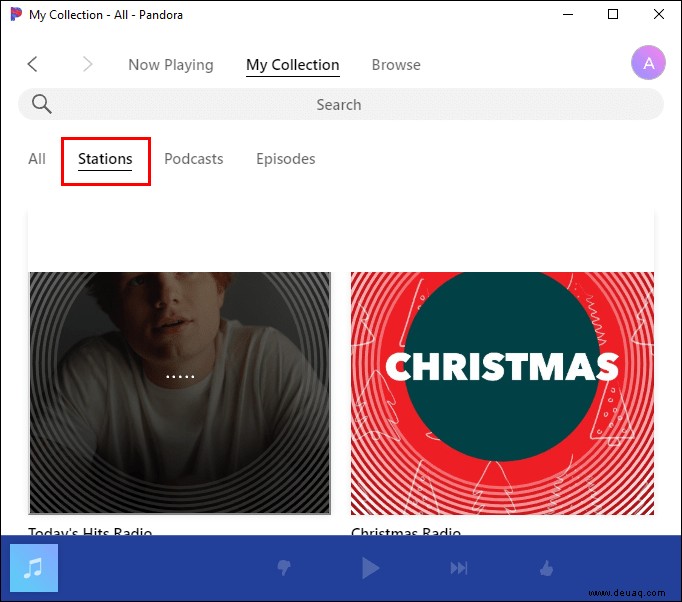Click the Pandora logo in title bar

16,14
